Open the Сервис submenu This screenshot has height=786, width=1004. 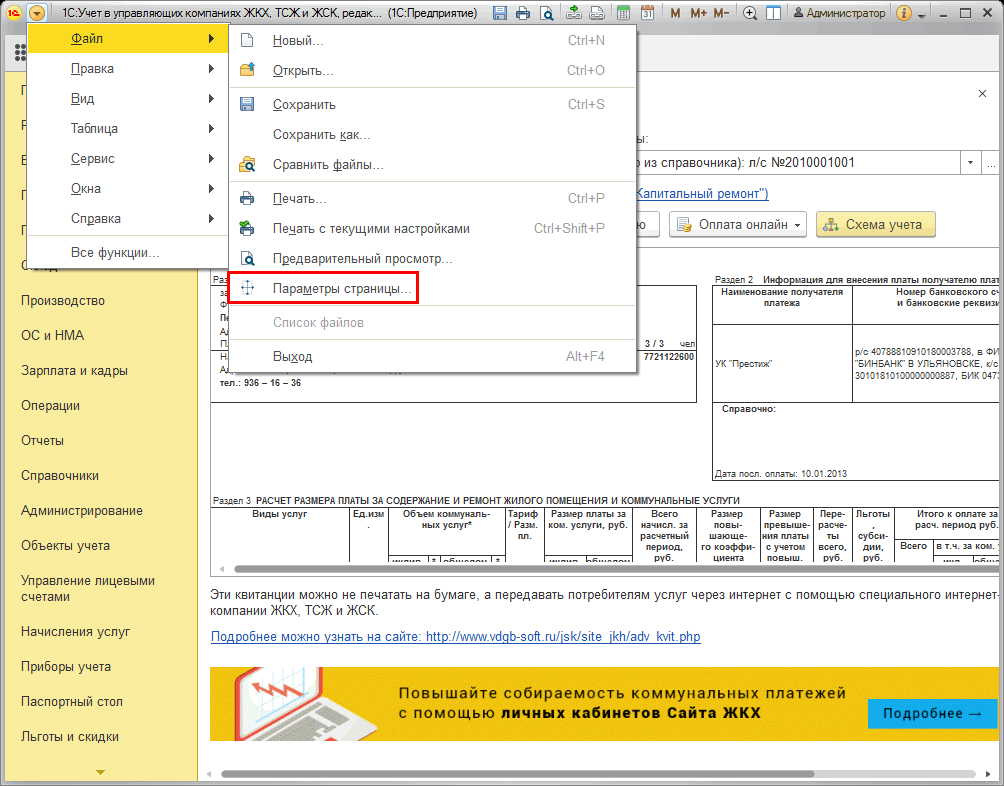[128, 159]
